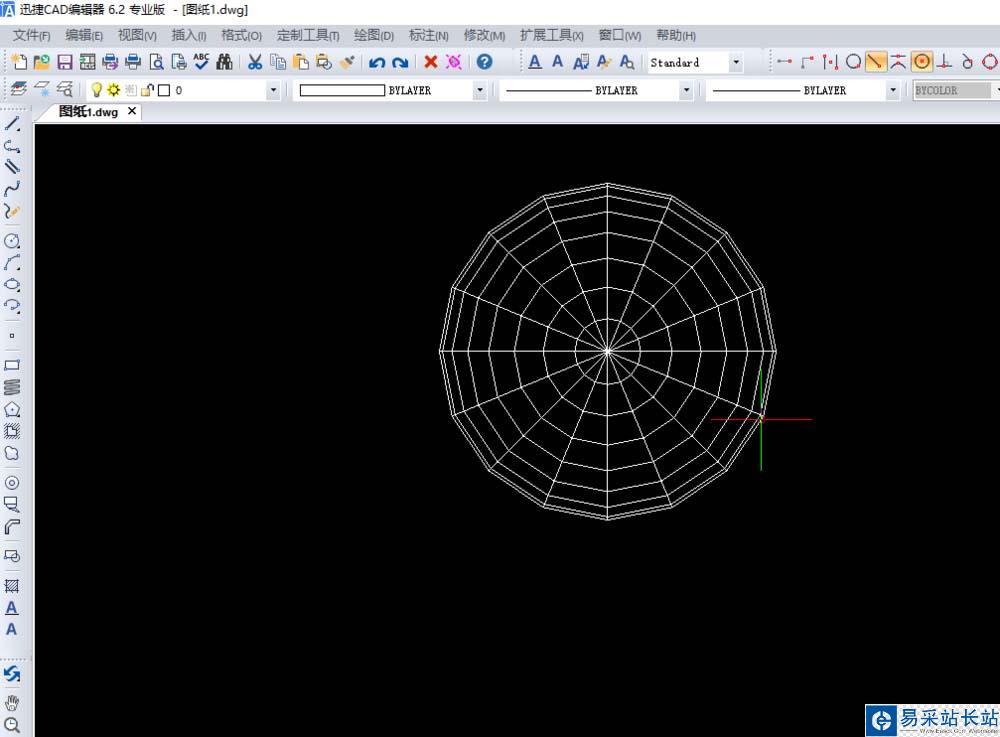
Task: Toggle the highlighted Nearest snap button
Action: (x=876, y=62)
